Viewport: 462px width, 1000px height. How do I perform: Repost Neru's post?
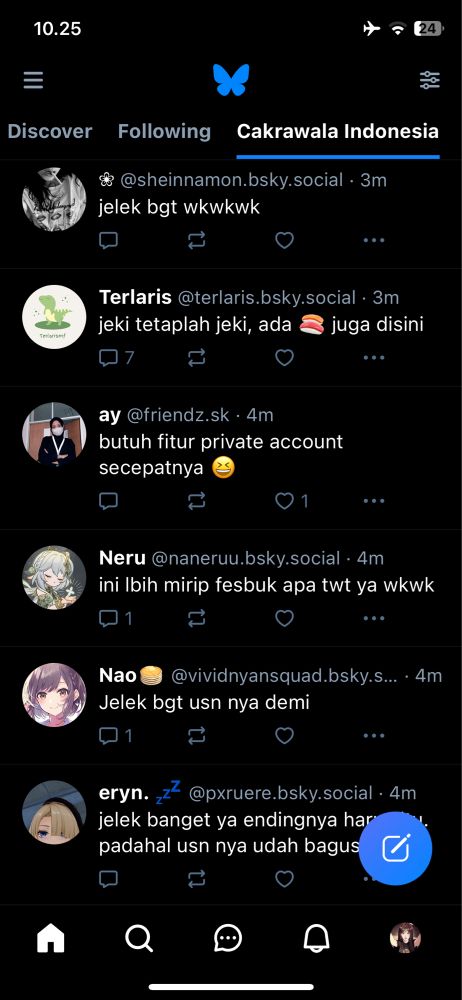tap(197, 618)
